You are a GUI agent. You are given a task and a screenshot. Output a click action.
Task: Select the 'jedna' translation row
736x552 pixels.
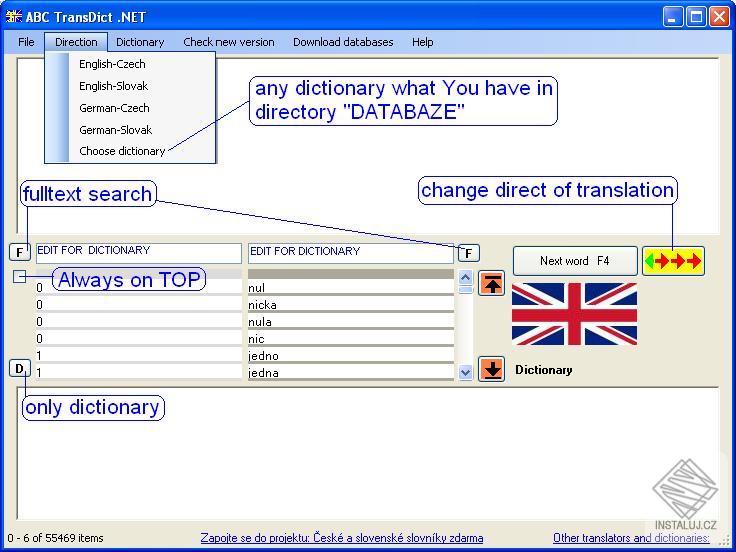coord(351,372)
